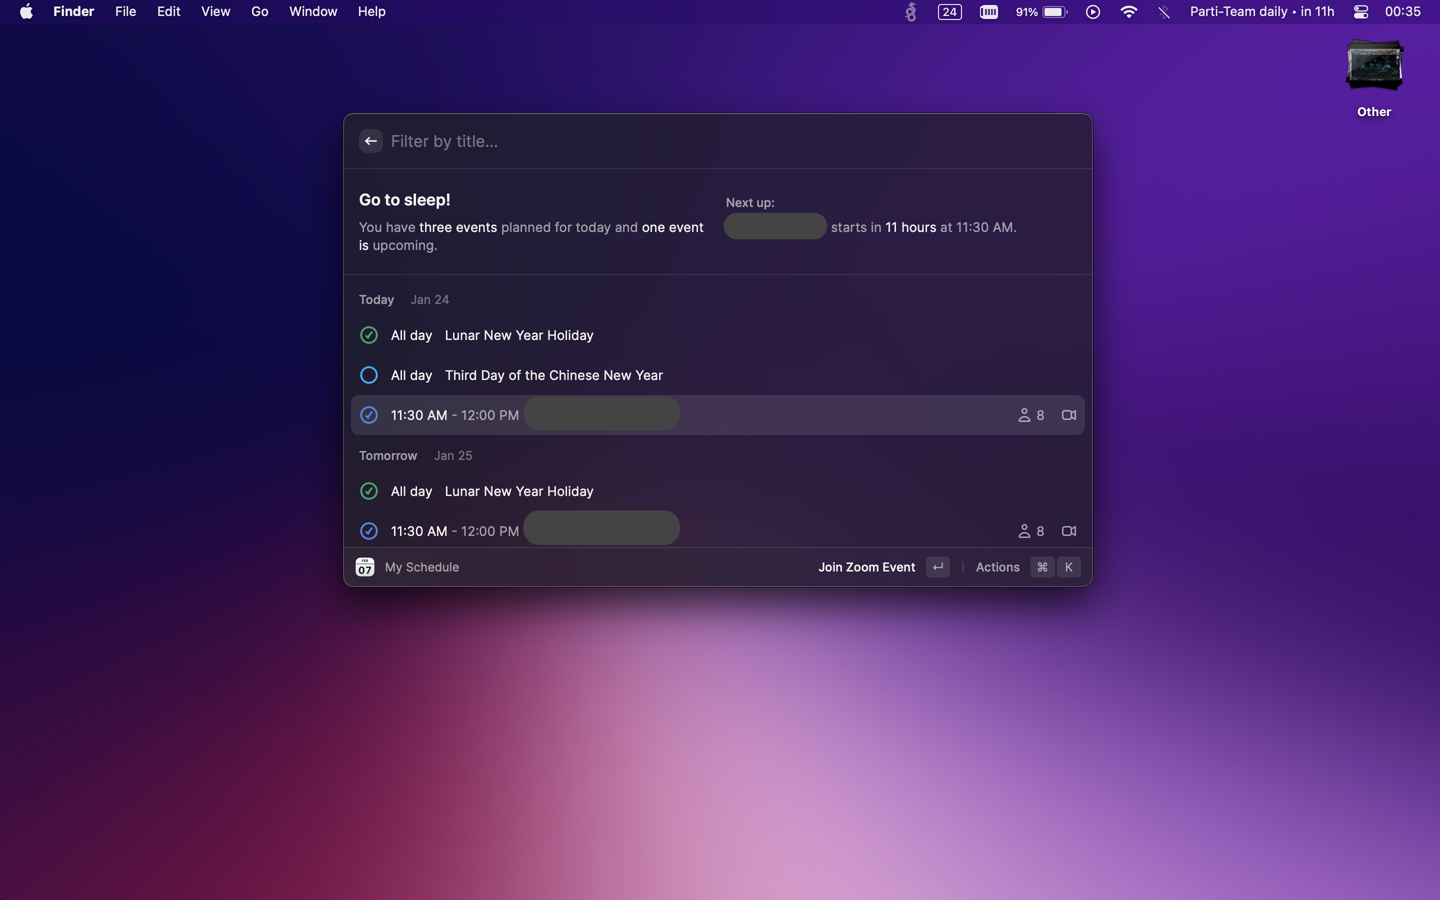Click the back arrow in Raycast
This screenshot has height=900, width=1440.
tap(370, 141)
